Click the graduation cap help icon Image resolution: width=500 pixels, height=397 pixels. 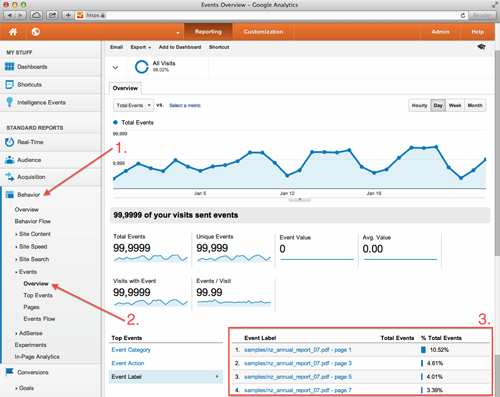coord(481,47)
